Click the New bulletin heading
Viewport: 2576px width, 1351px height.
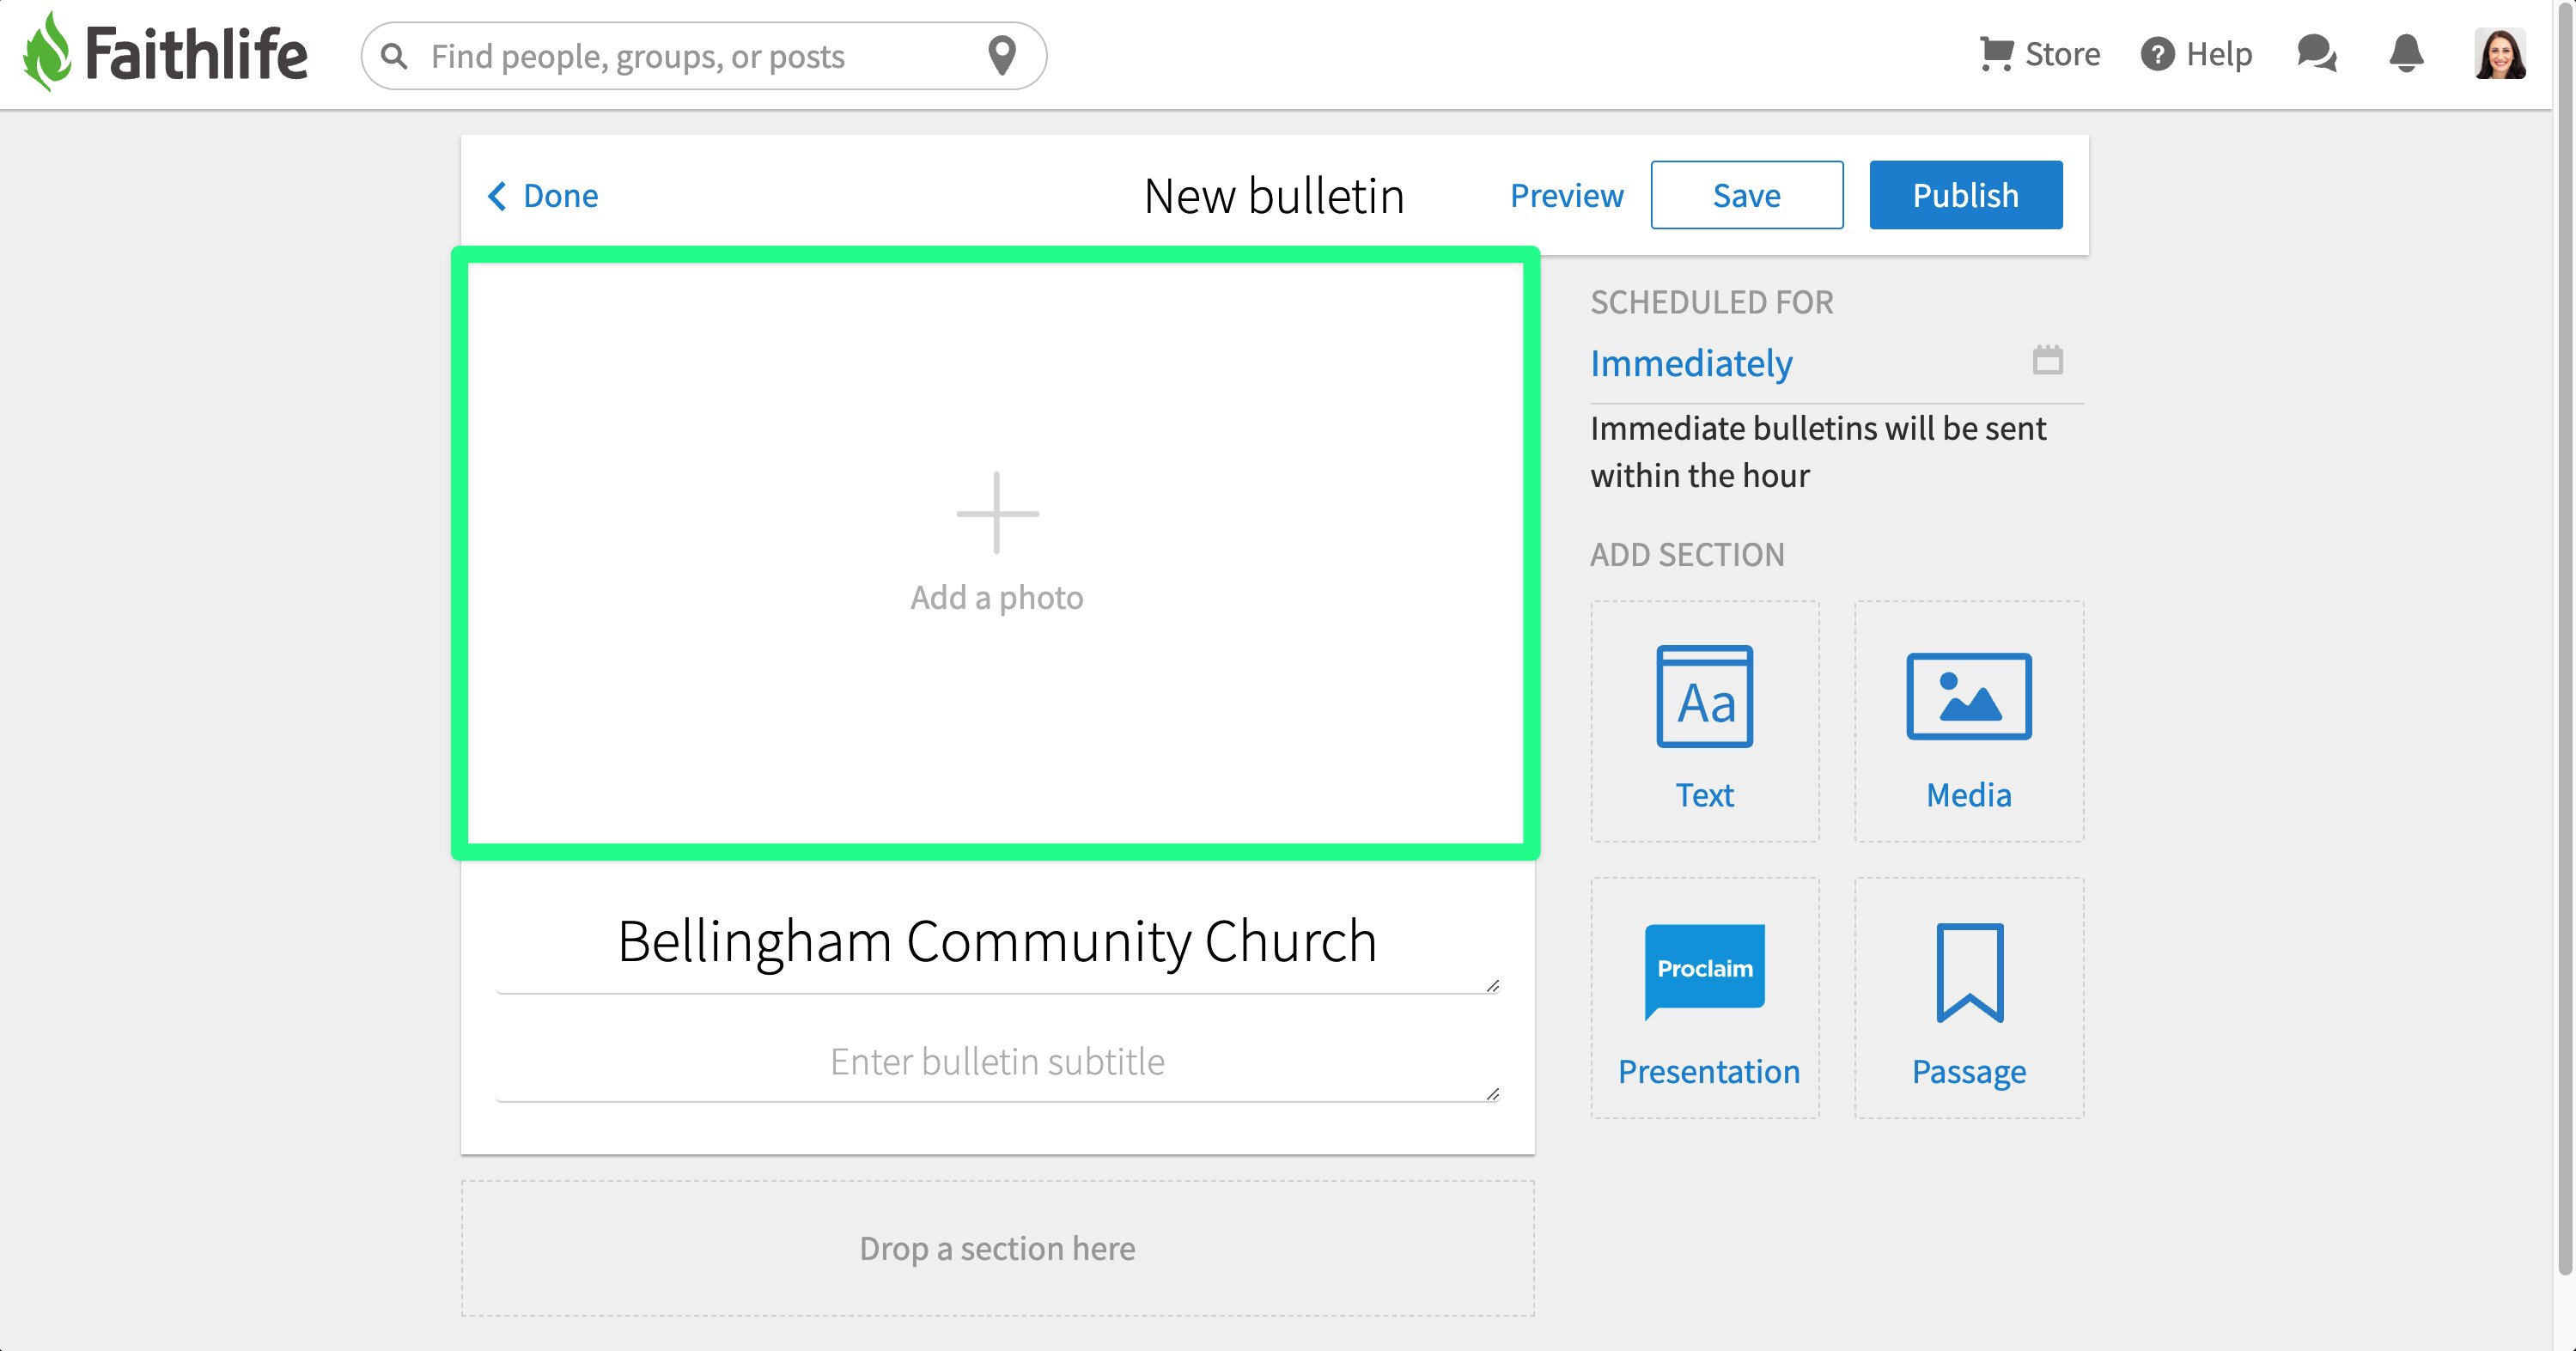pos(1274,195)
